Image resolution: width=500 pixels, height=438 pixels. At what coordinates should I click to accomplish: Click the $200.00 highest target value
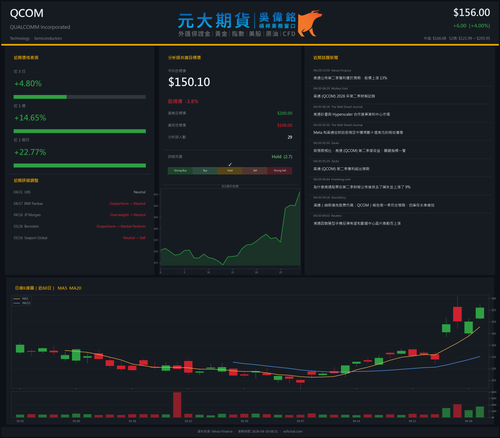click(x=285, y=113)
